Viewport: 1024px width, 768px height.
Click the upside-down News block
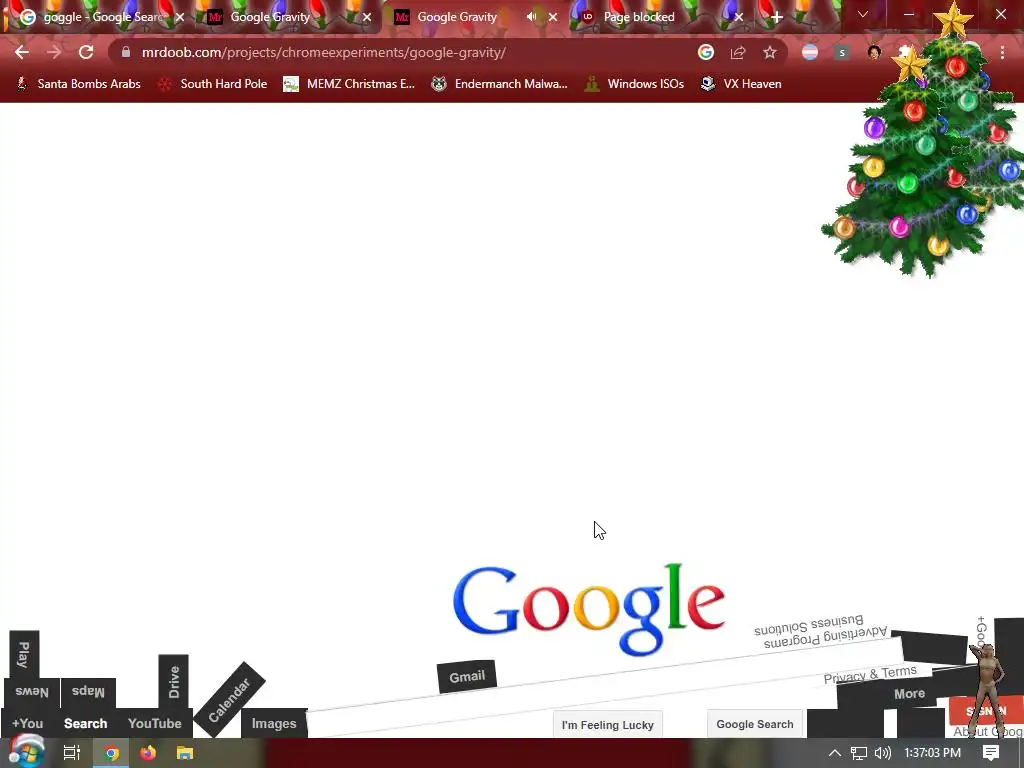tap(31, 692)
